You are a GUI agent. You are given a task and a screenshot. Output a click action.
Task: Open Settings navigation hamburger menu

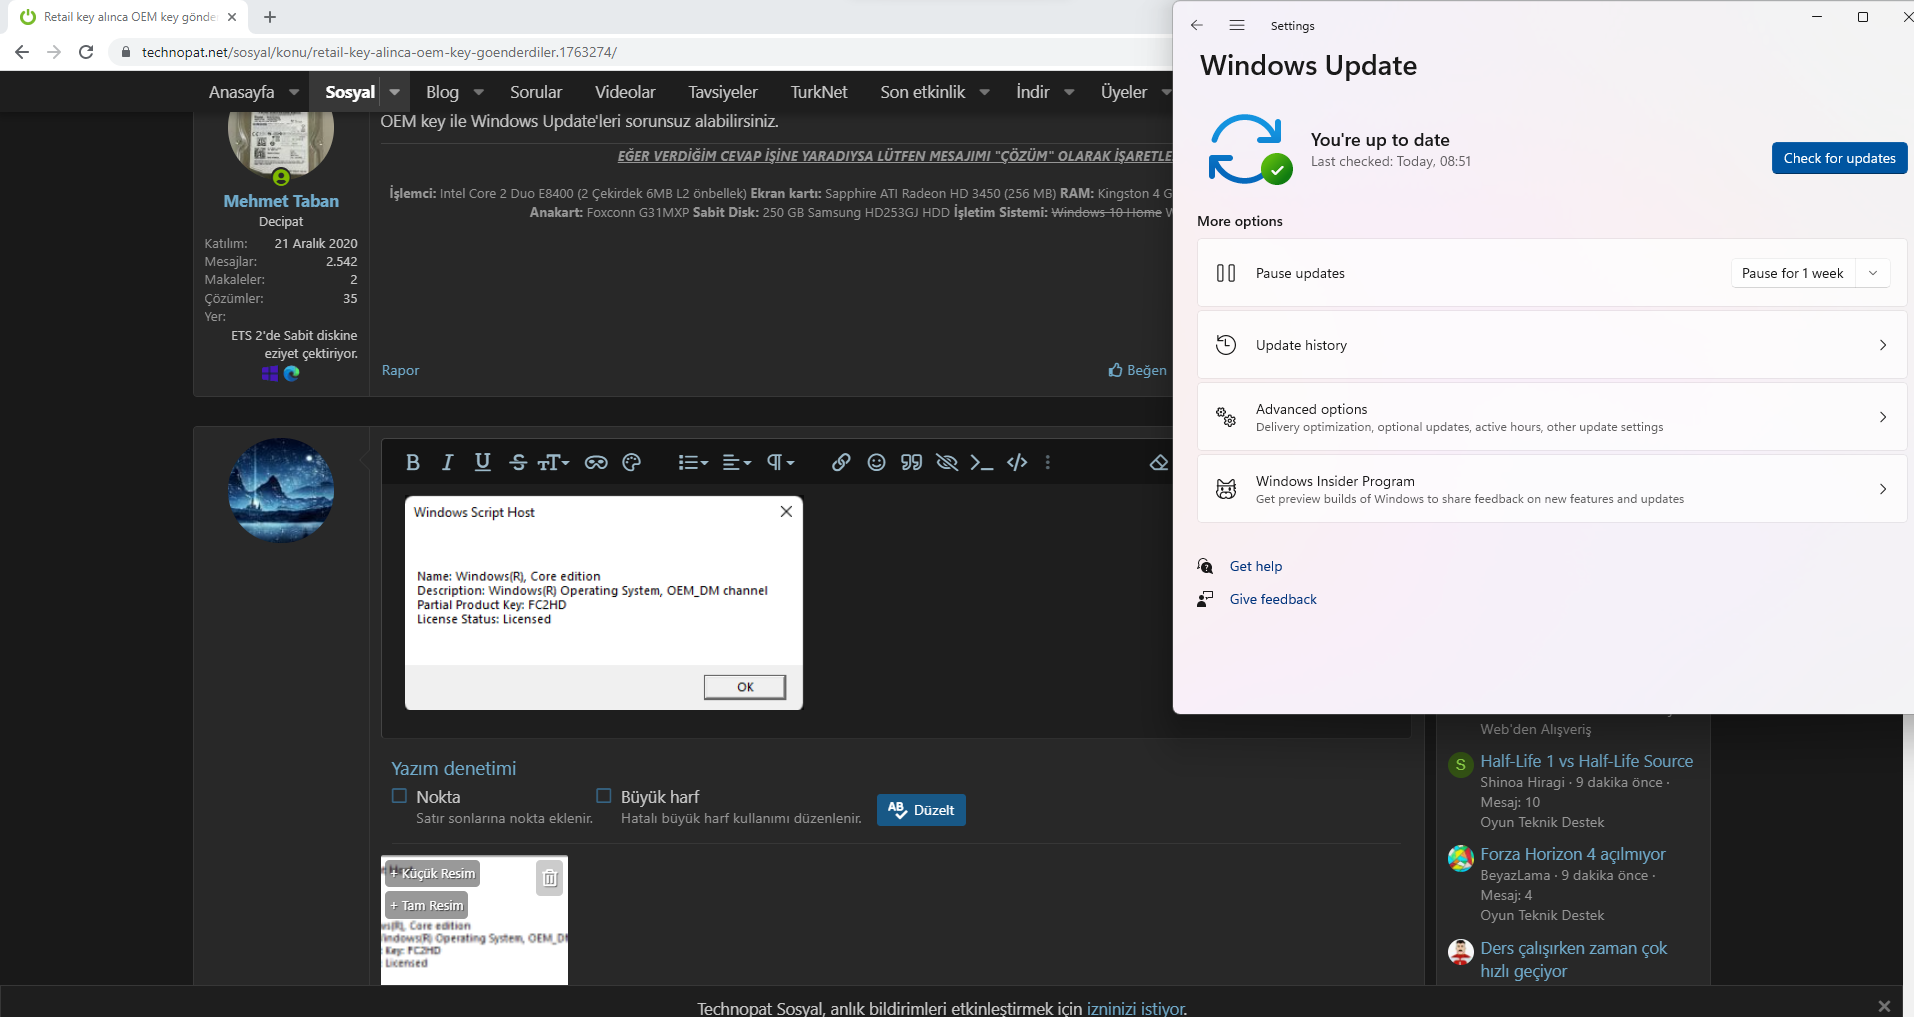(x=1237, y=25)
